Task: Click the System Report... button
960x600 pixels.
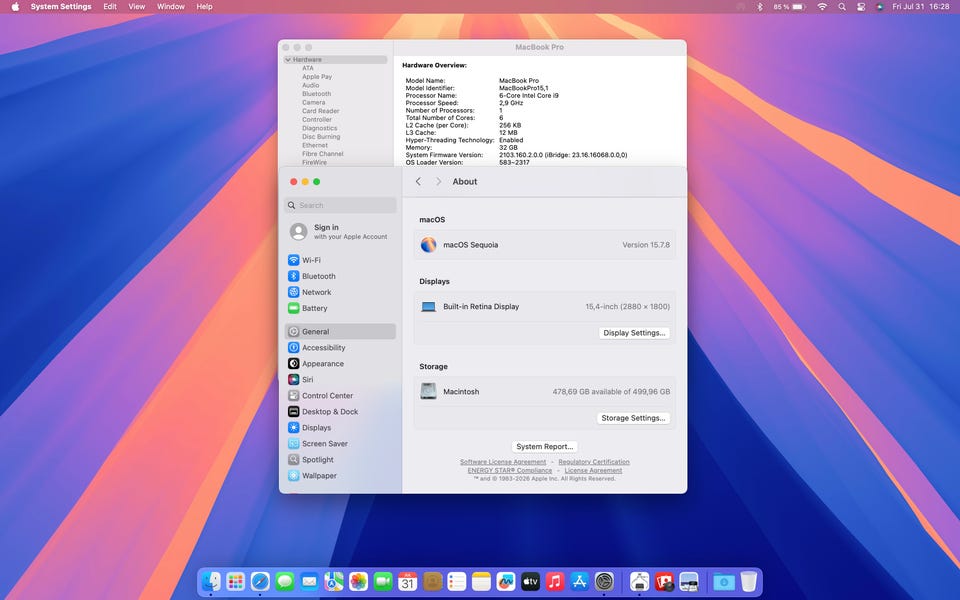Action: (544, 446)
